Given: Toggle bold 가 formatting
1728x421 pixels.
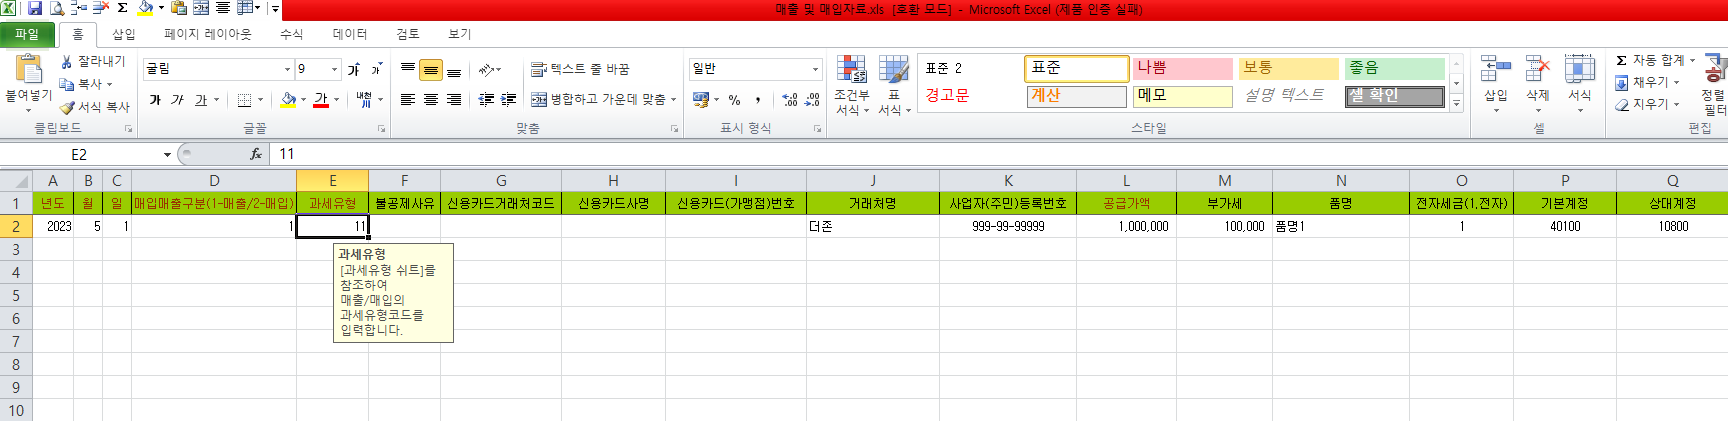Looking at the screenshot, I should point(155,100).
